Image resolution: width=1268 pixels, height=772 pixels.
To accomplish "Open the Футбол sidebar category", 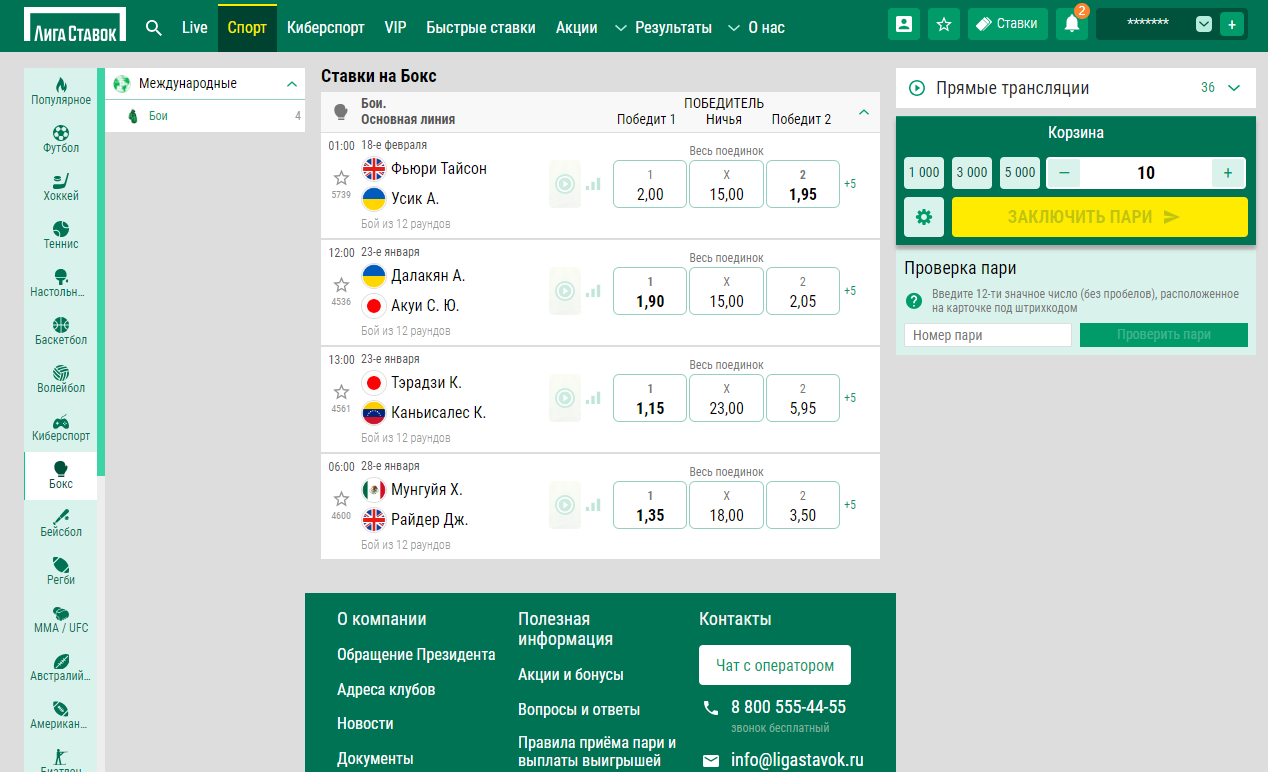I will [61, 140].
